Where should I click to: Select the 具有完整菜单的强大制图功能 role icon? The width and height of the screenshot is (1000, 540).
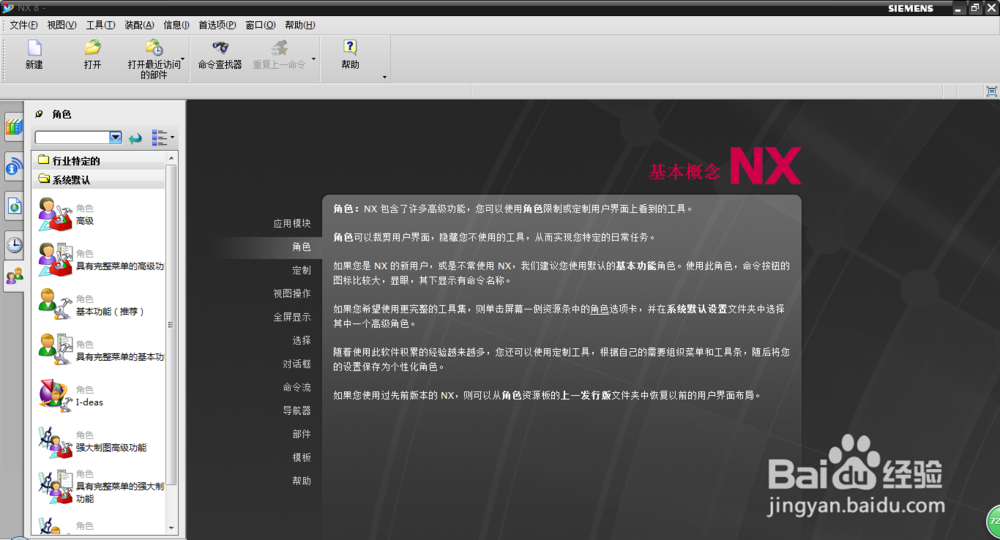point(55,486)
